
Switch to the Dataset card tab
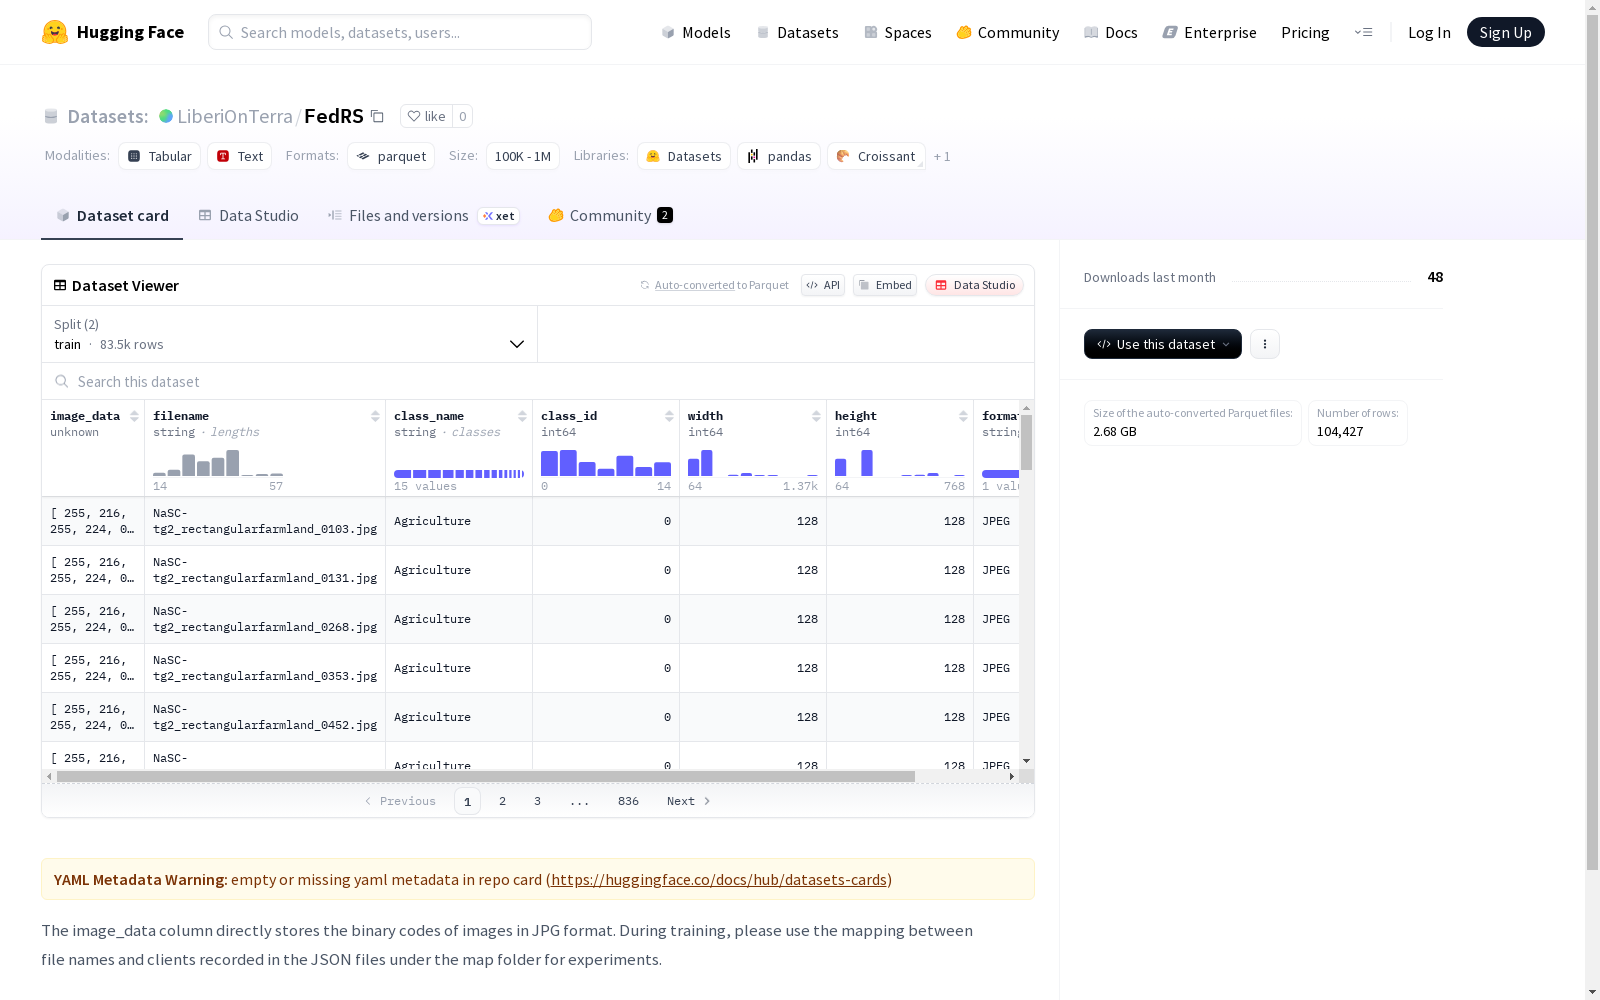(x=112, y=216)
